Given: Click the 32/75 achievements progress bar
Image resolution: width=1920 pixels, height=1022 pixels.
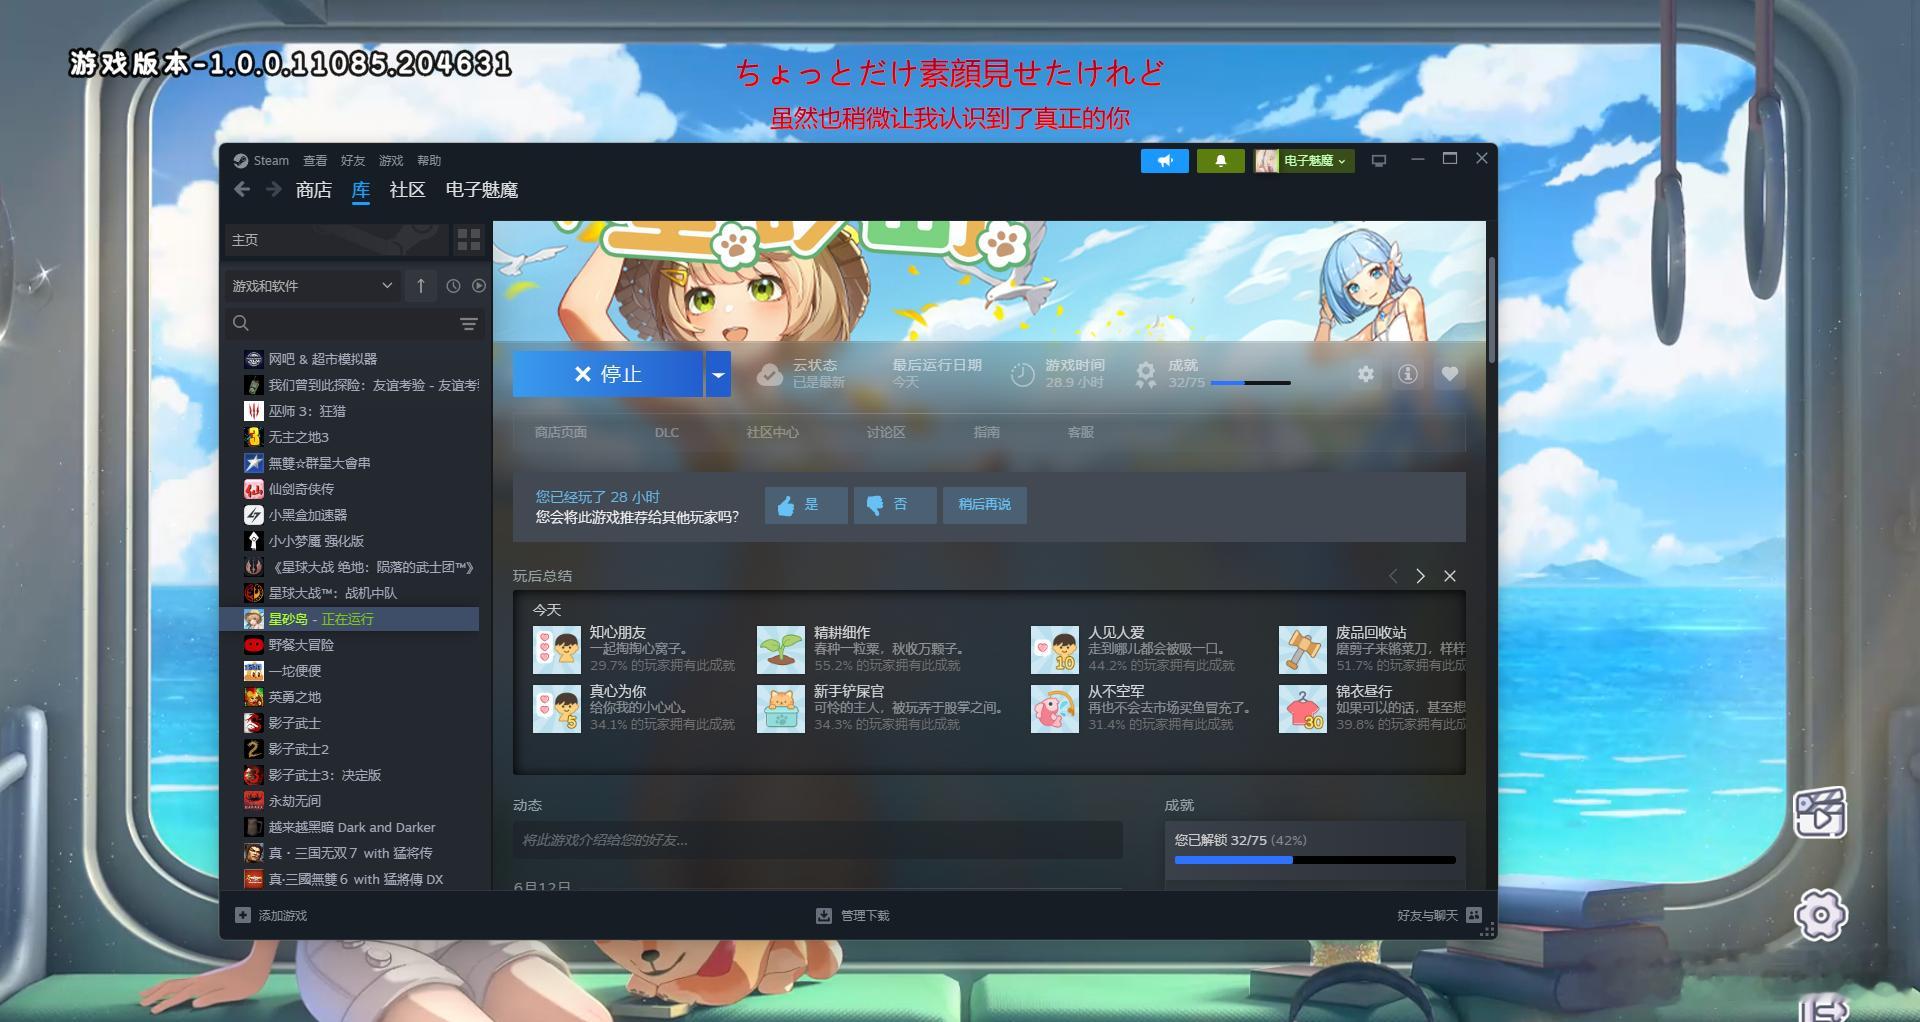Looking at the screenshot, I should pyautogui.click(x=1315, y=860).
